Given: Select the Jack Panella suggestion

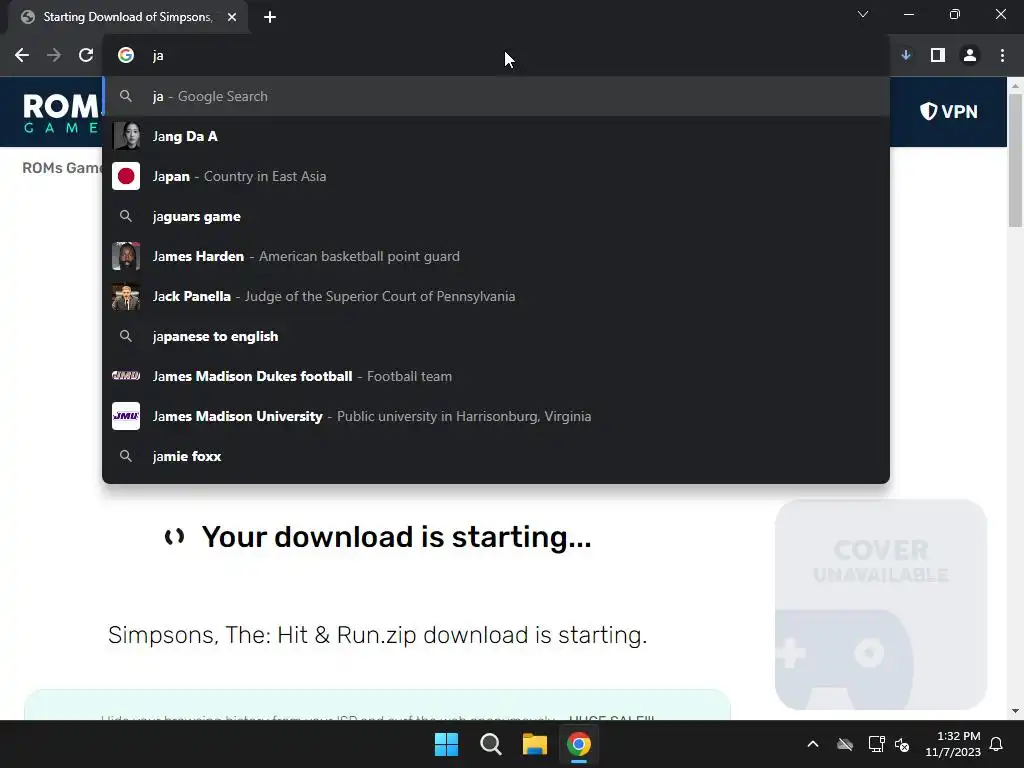Looking at the screenshot, I should click(x=496, y=296).
